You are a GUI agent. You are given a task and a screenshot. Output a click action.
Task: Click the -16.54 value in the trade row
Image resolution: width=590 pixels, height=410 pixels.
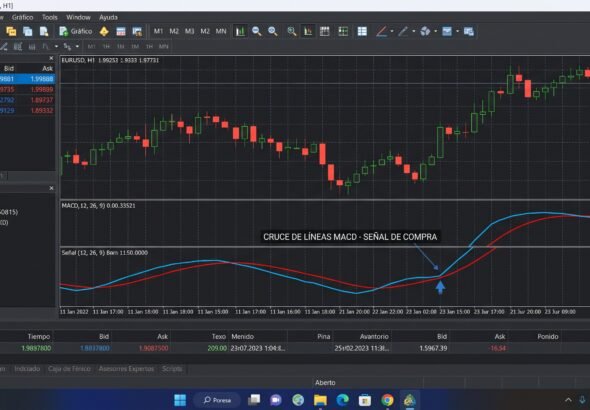tap(497, 348)
